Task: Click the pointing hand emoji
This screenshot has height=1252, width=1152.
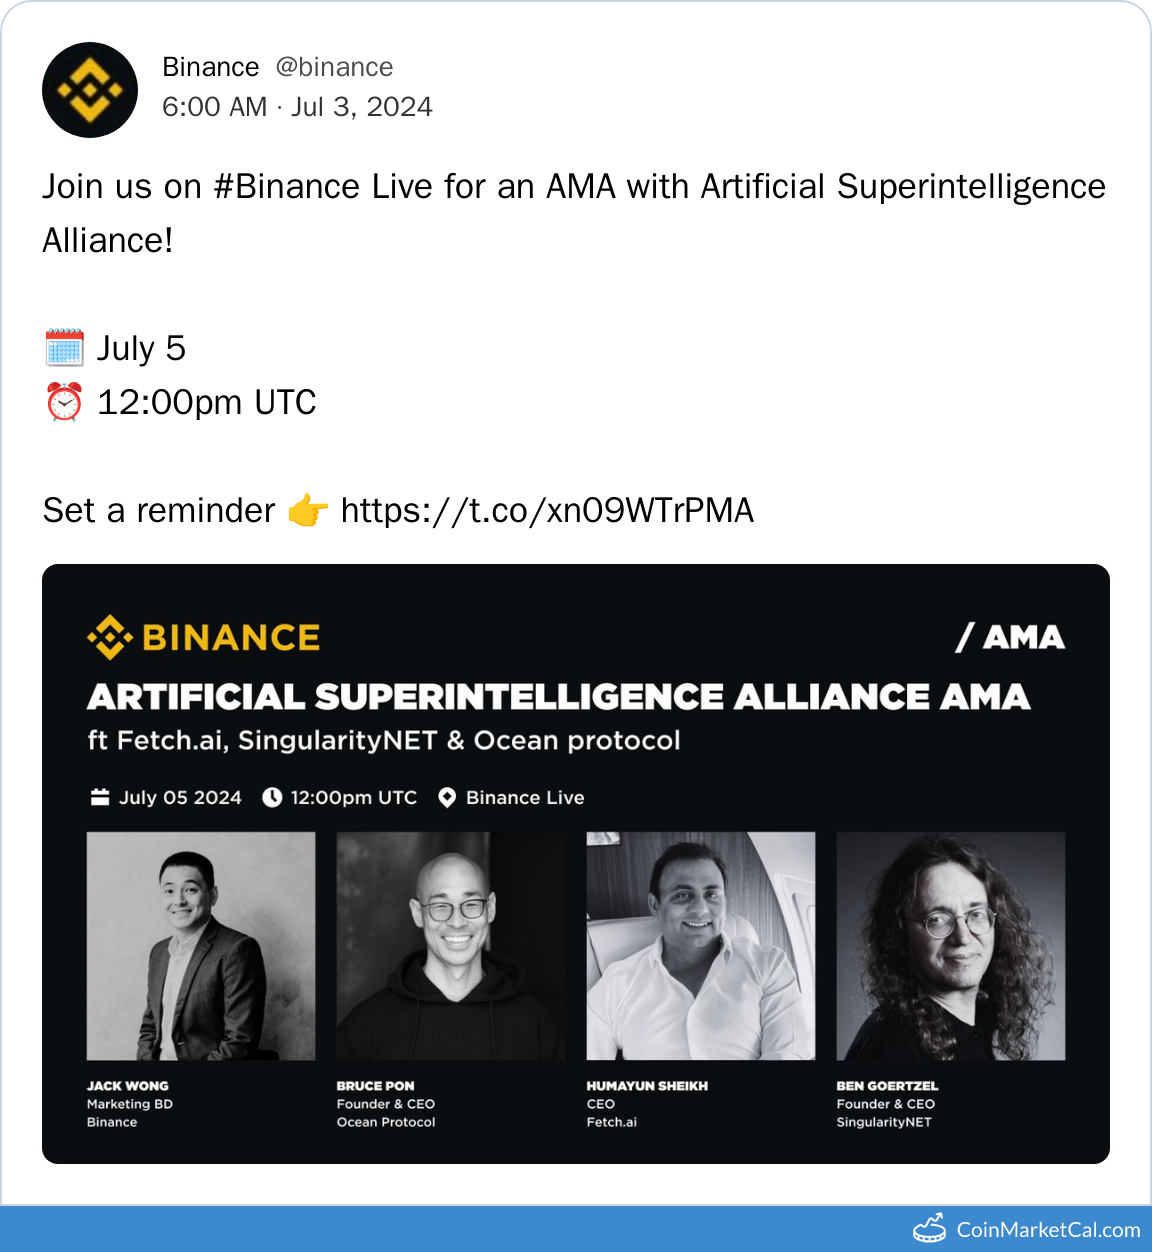Action: pos(307,511)
